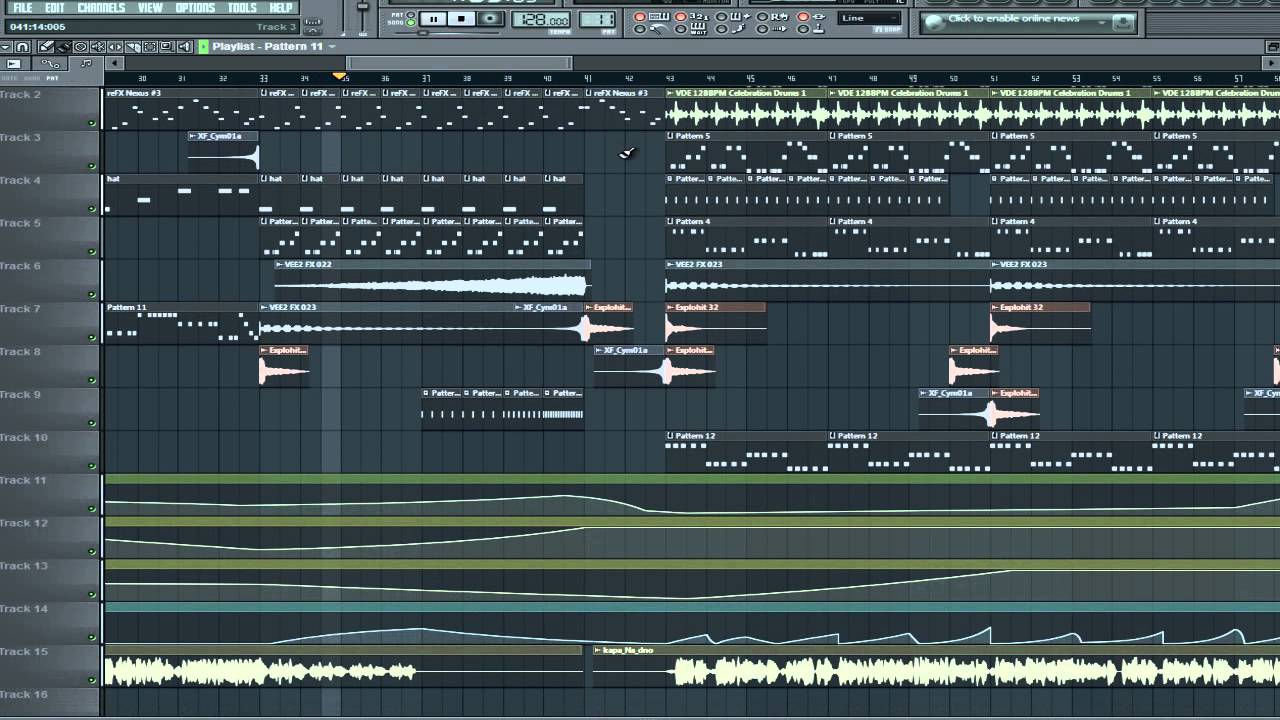Screen dimensions: 1280x720
Task: Select PAT pattern mode radio
Action: click(x=410, y=15)
